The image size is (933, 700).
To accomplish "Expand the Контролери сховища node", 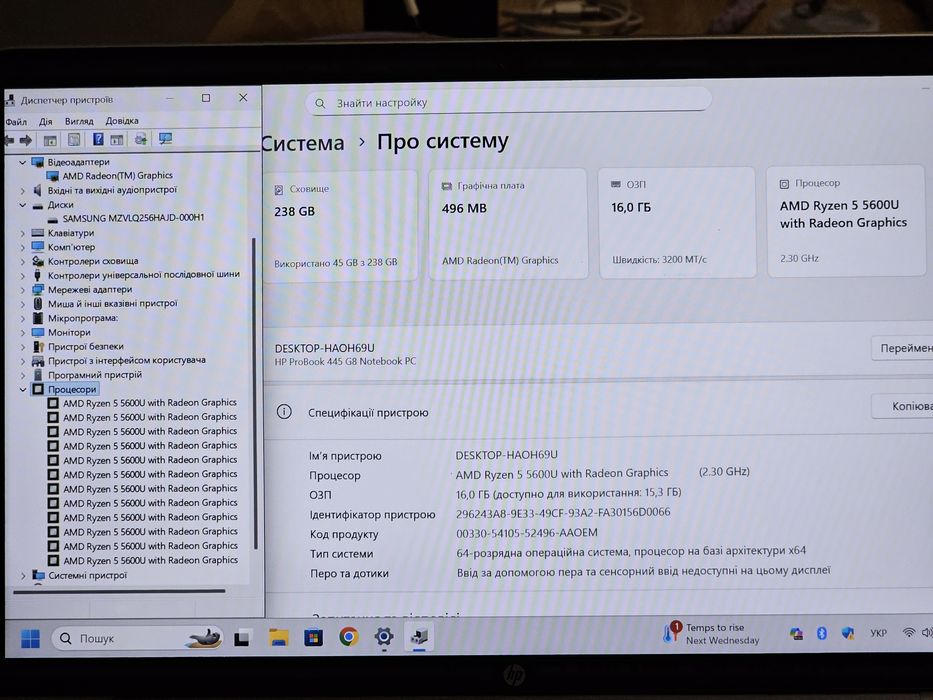I will [x=22, y=262].
